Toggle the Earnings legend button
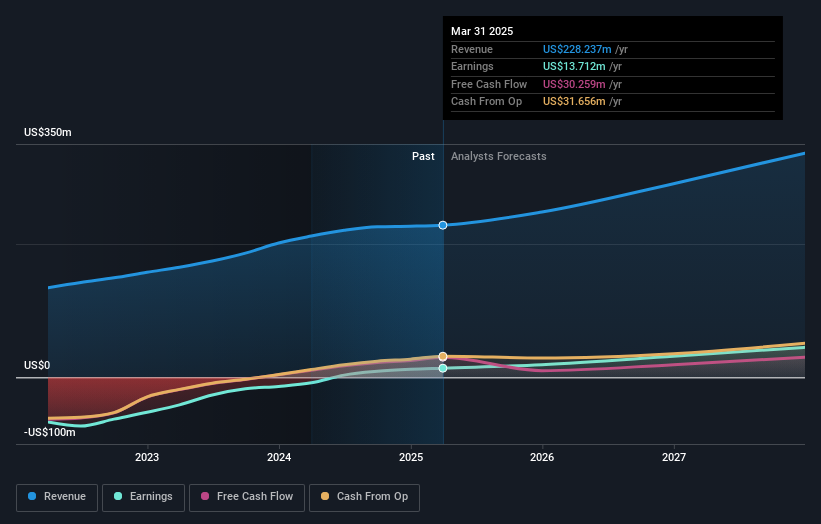 click(143, 497)
